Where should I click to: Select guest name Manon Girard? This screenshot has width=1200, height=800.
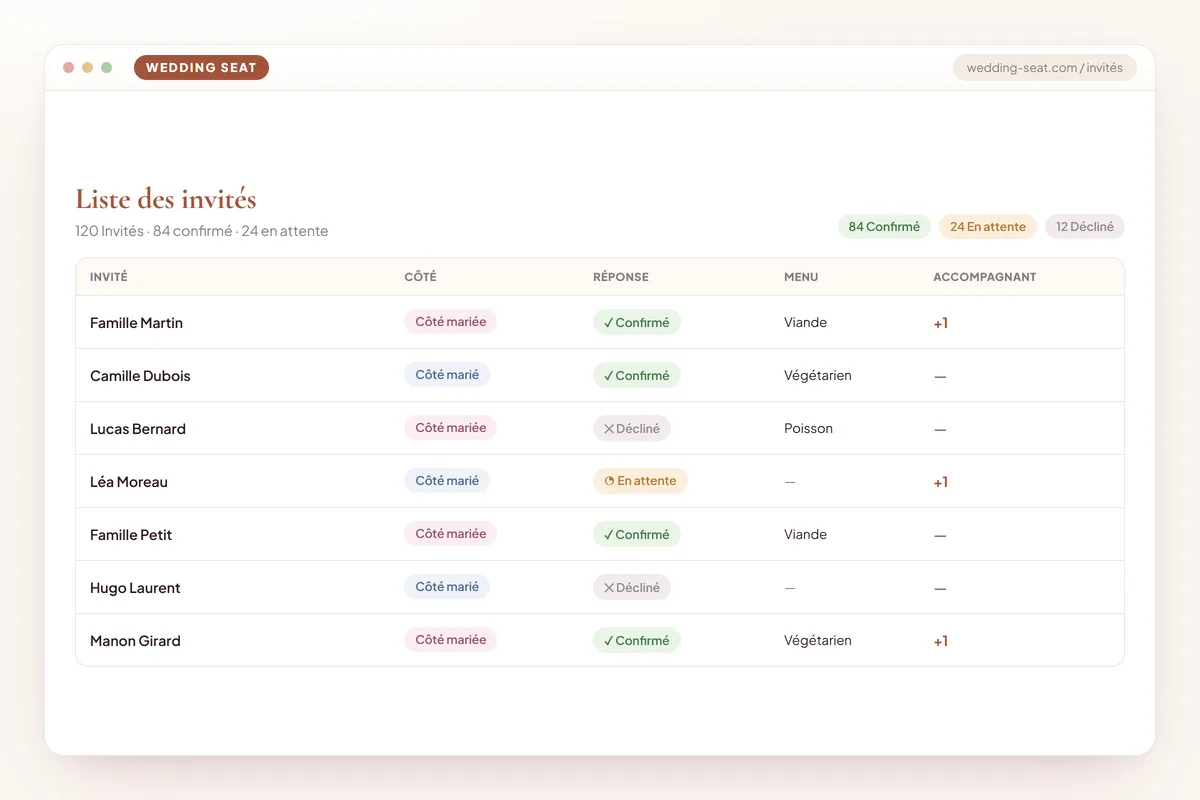coord(135,641)
